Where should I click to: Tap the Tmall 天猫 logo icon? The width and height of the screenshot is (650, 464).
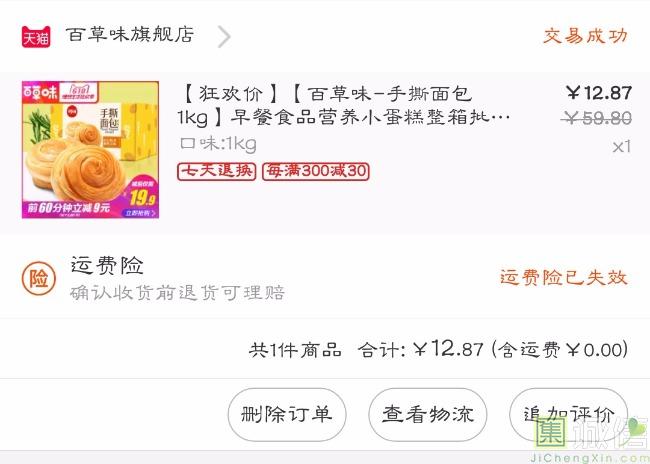click(x=36, y=36)
